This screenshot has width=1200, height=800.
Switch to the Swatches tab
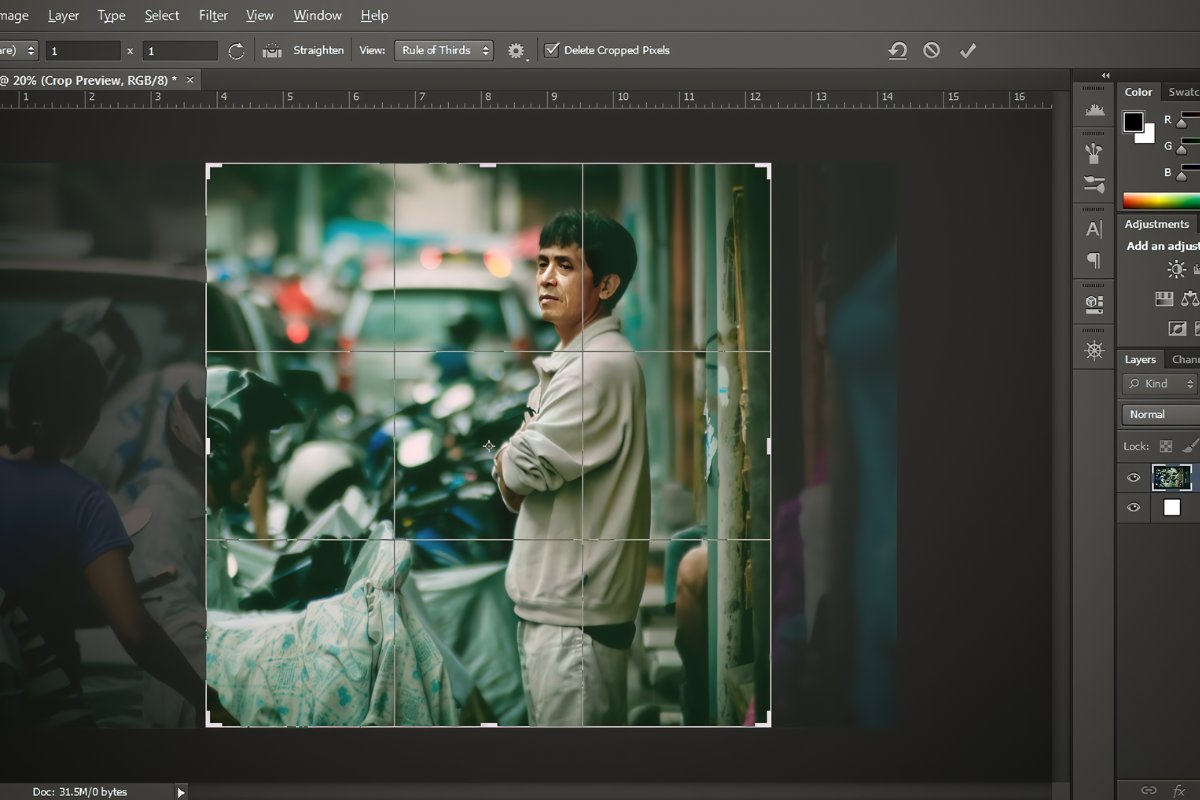(1186, 91)
